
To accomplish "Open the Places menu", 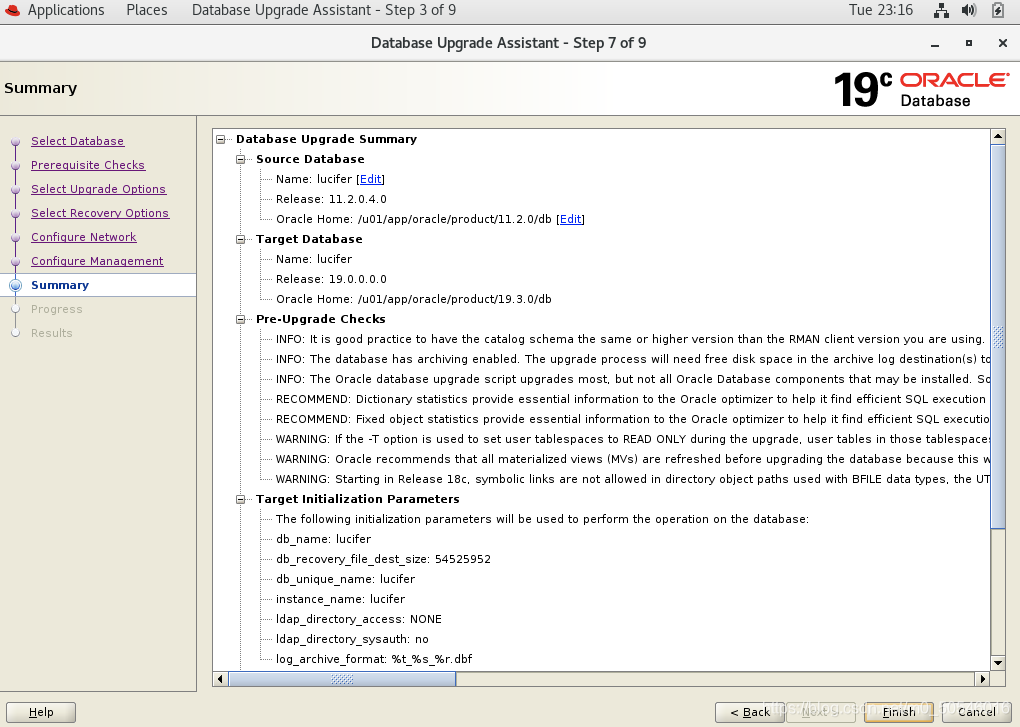I will click(146, 10).
